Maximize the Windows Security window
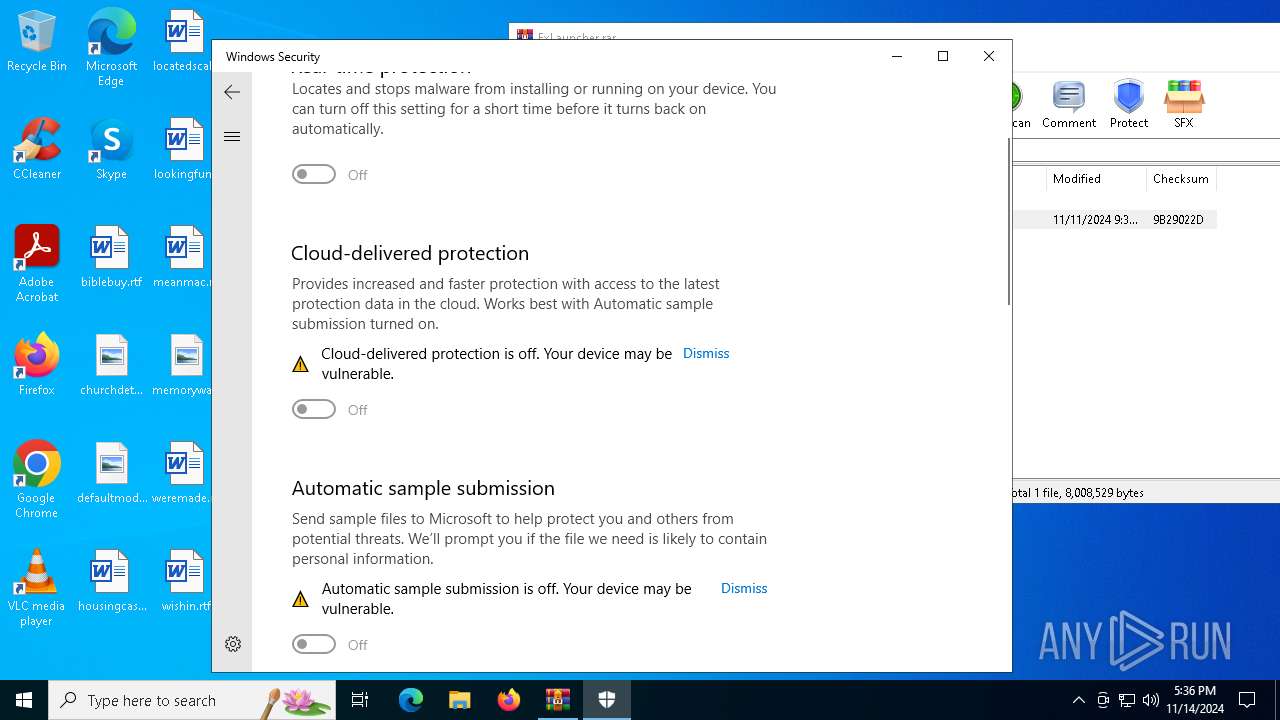1280x720 pixels. click(x=943, y=56)
